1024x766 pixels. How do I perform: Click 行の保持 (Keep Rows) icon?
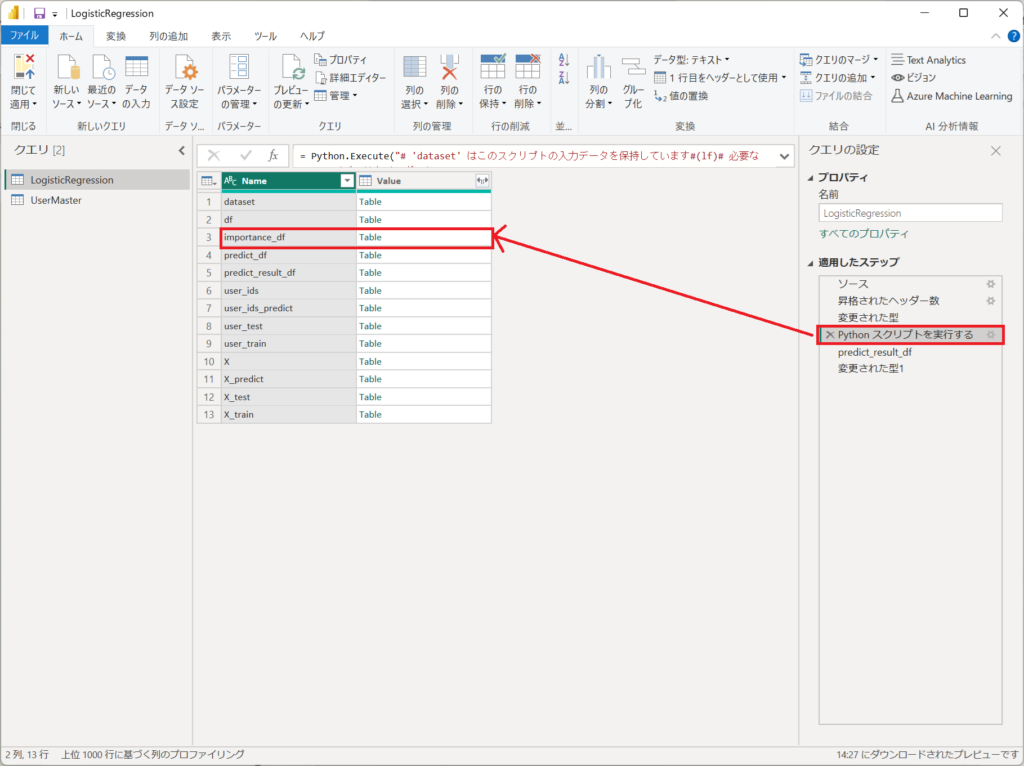pyautogui.click(x=492, y=67)
